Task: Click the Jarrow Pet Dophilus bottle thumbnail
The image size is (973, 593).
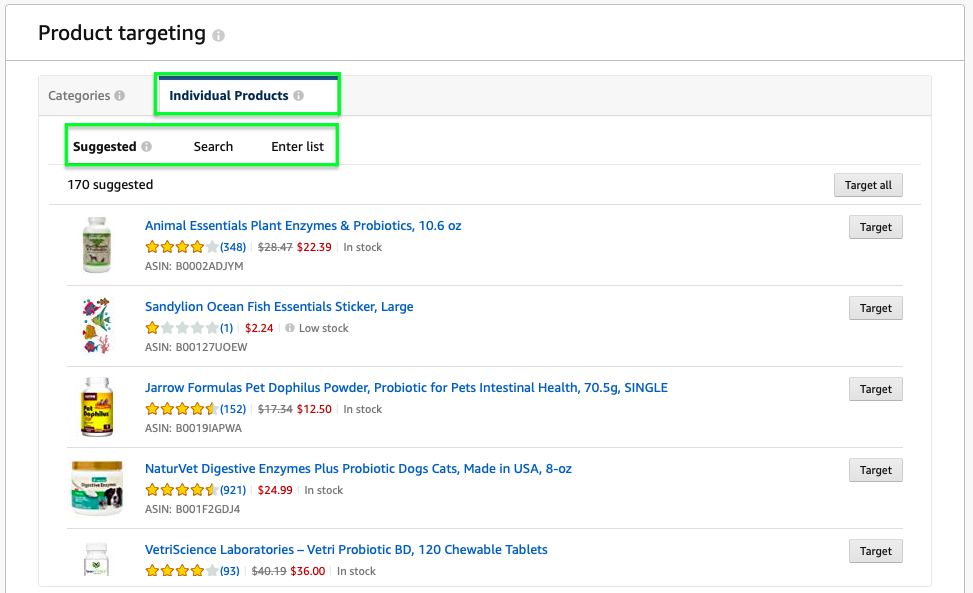Action: click(x=97, y=407)
